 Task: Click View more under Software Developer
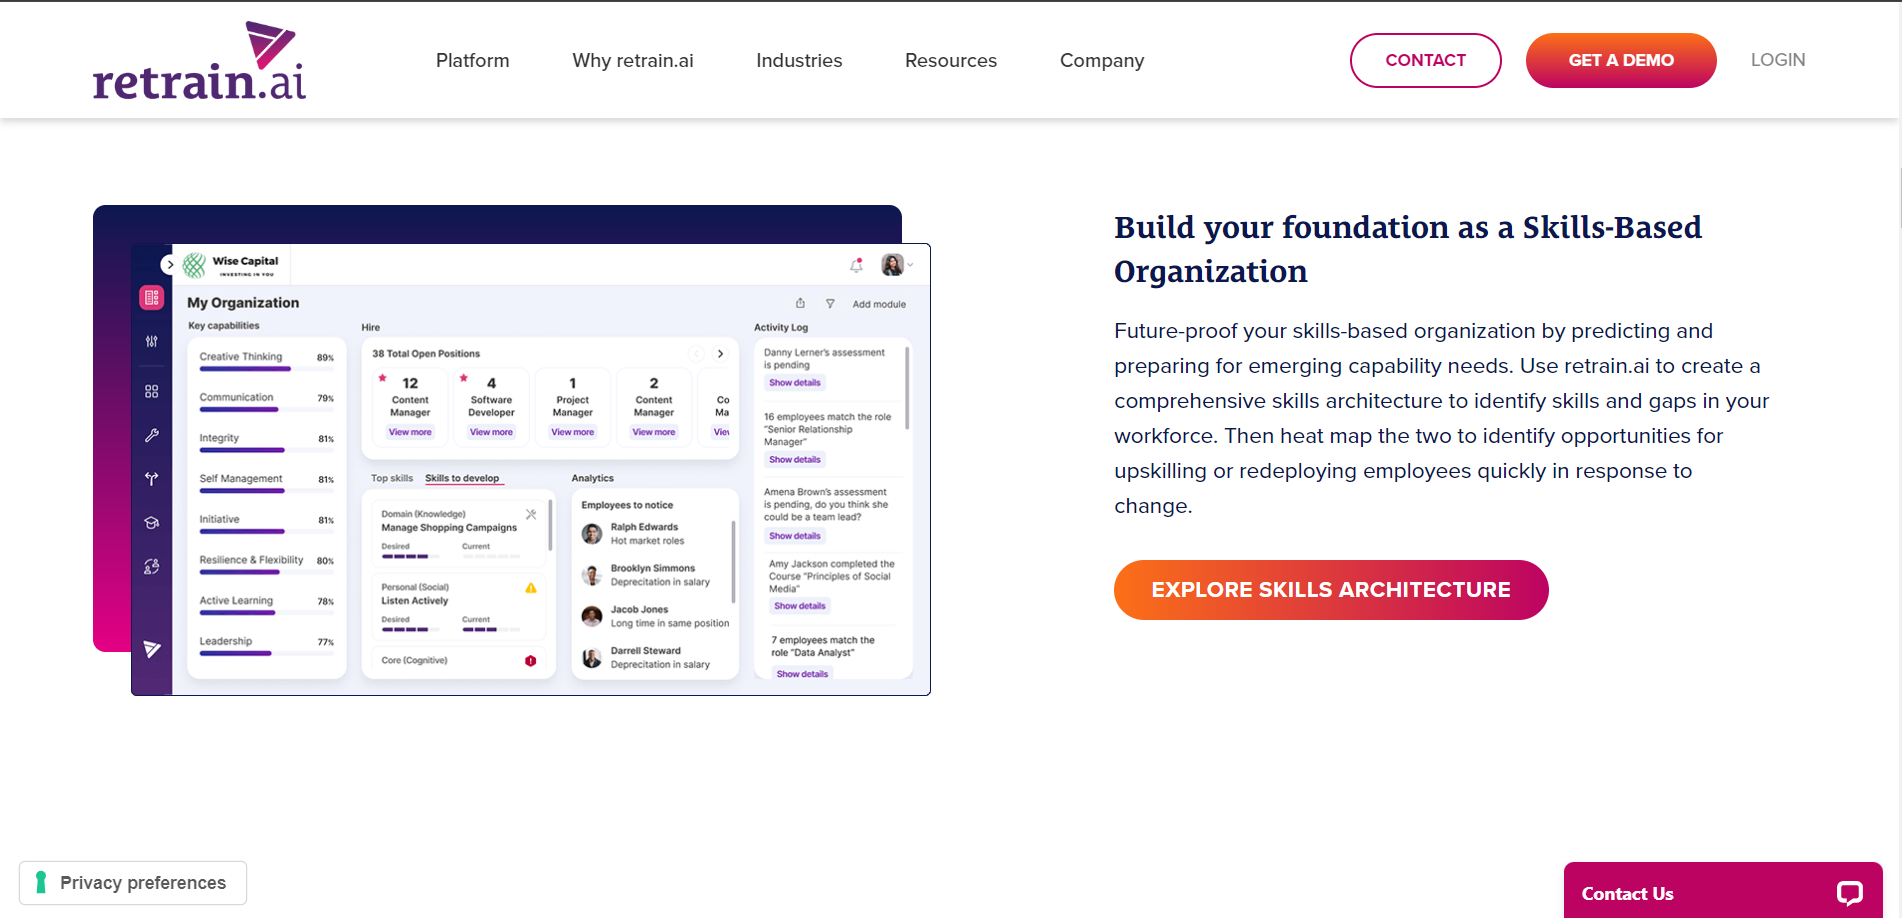pos(491,432)
